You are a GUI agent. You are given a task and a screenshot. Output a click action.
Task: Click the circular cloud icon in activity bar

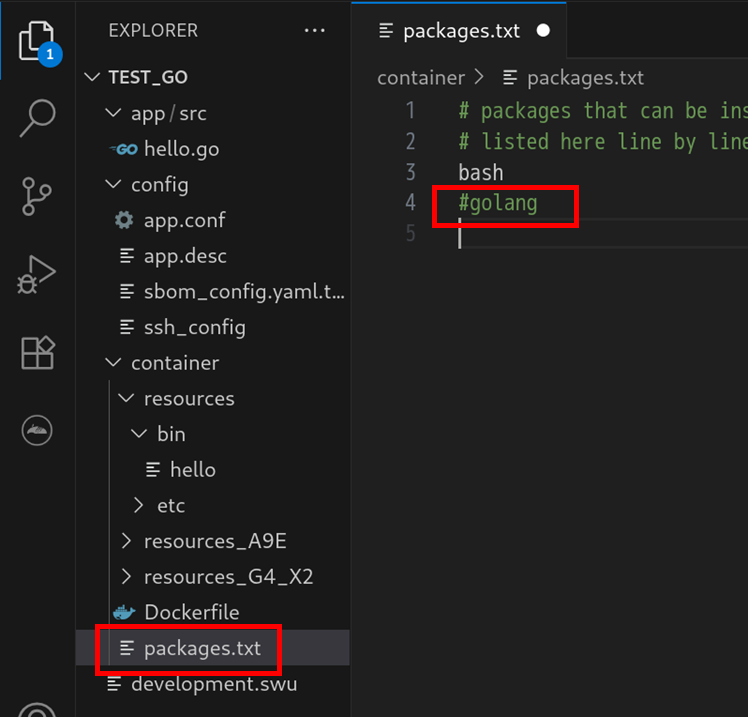click(37, 430)
